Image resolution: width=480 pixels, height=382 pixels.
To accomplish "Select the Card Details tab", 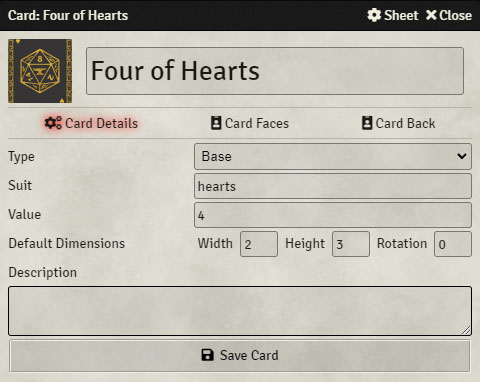I will coord(91,123).
